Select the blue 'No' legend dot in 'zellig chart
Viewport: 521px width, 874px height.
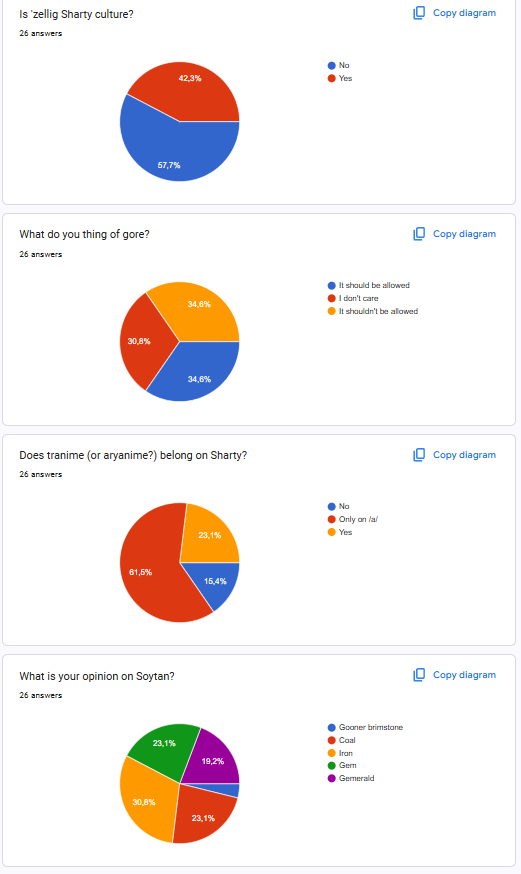tap(332, 65)
